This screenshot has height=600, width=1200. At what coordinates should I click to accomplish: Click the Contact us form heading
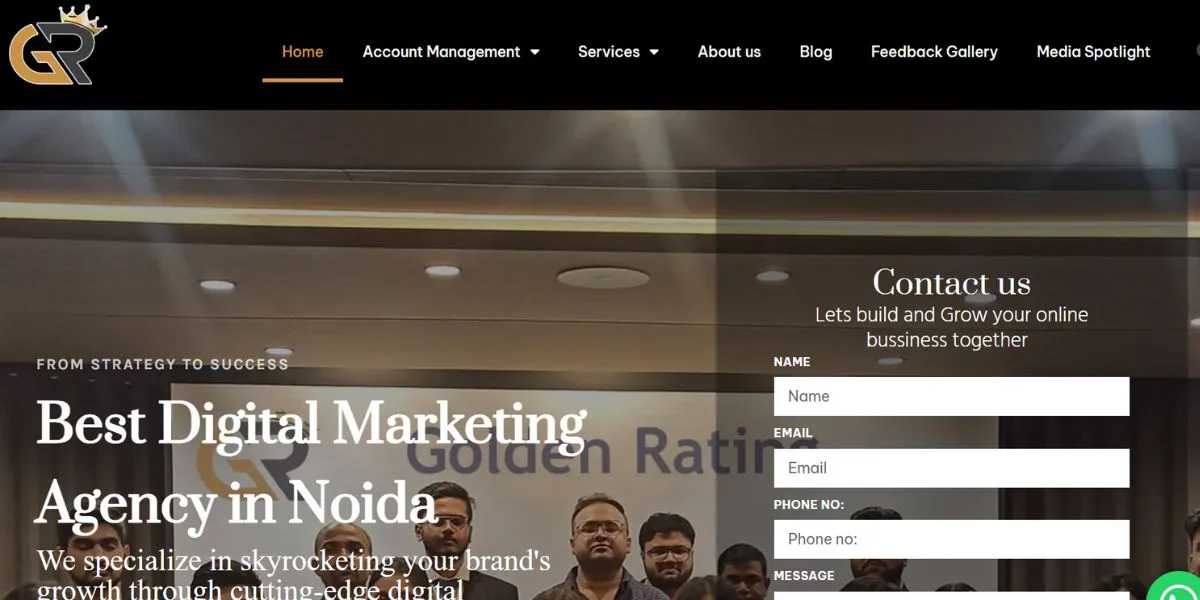[x=951, y=283]
